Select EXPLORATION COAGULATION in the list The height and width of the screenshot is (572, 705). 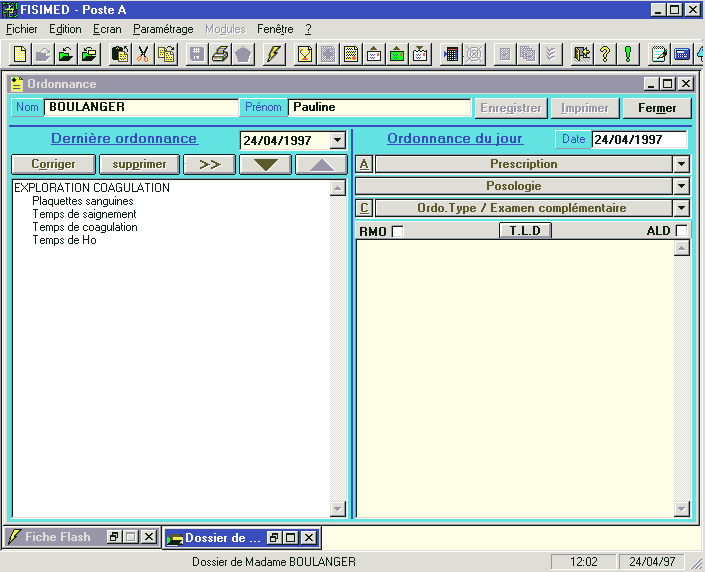[x=92, y=188]
